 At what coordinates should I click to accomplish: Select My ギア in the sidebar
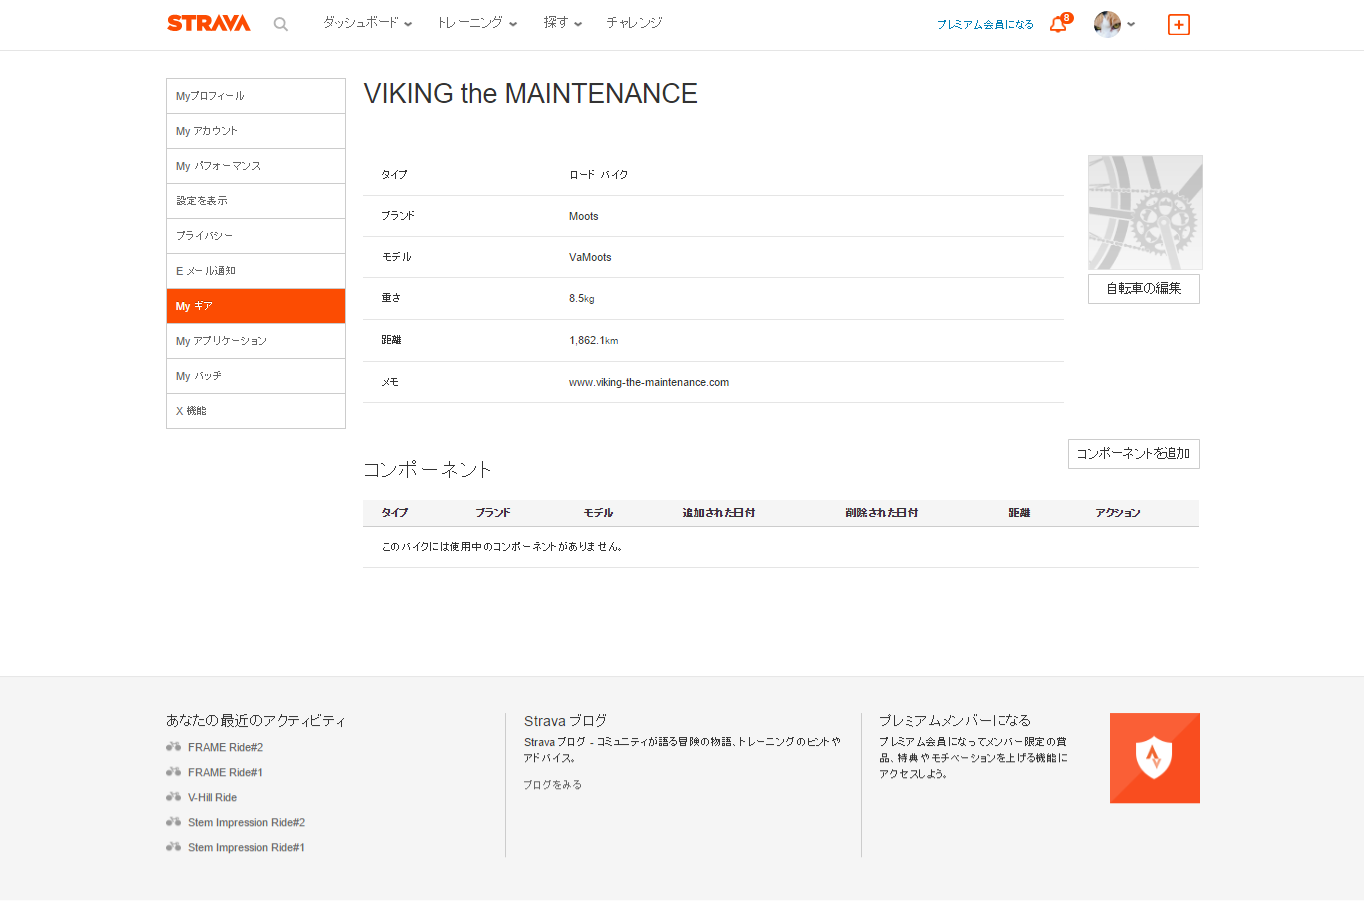point(256,306)
